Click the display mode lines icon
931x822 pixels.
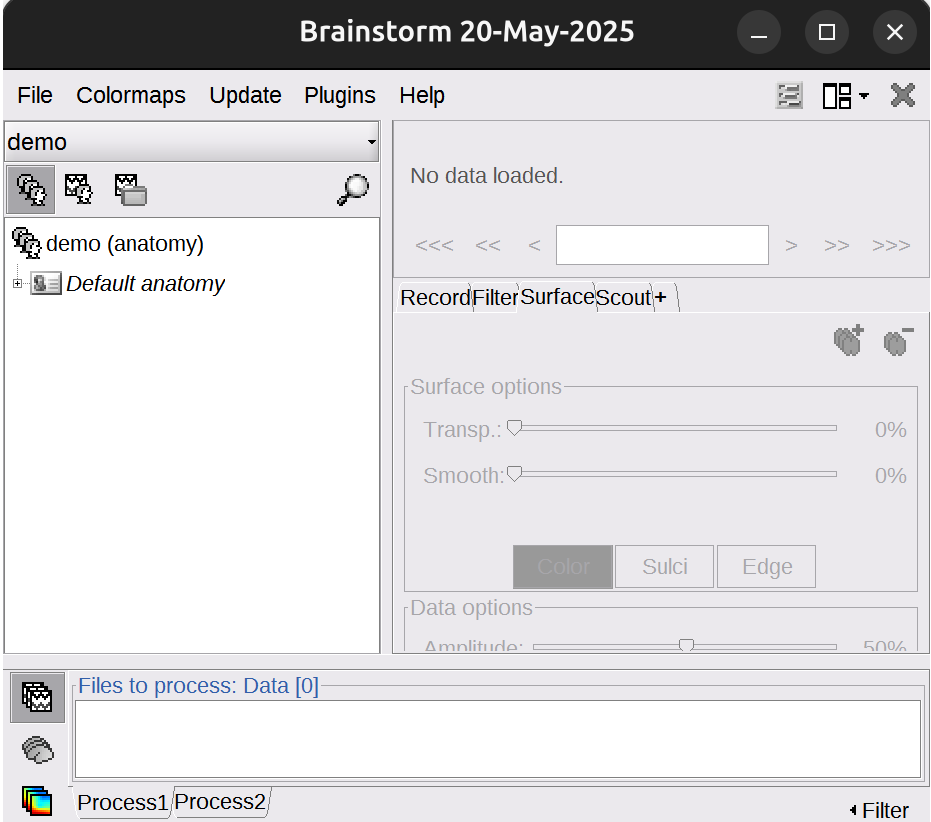[790, 96]
